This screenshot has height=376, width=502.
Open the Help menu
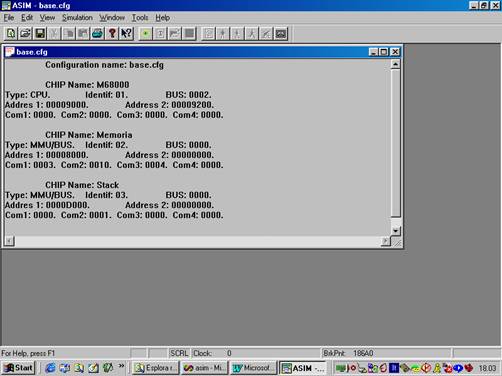click(163, 18)
